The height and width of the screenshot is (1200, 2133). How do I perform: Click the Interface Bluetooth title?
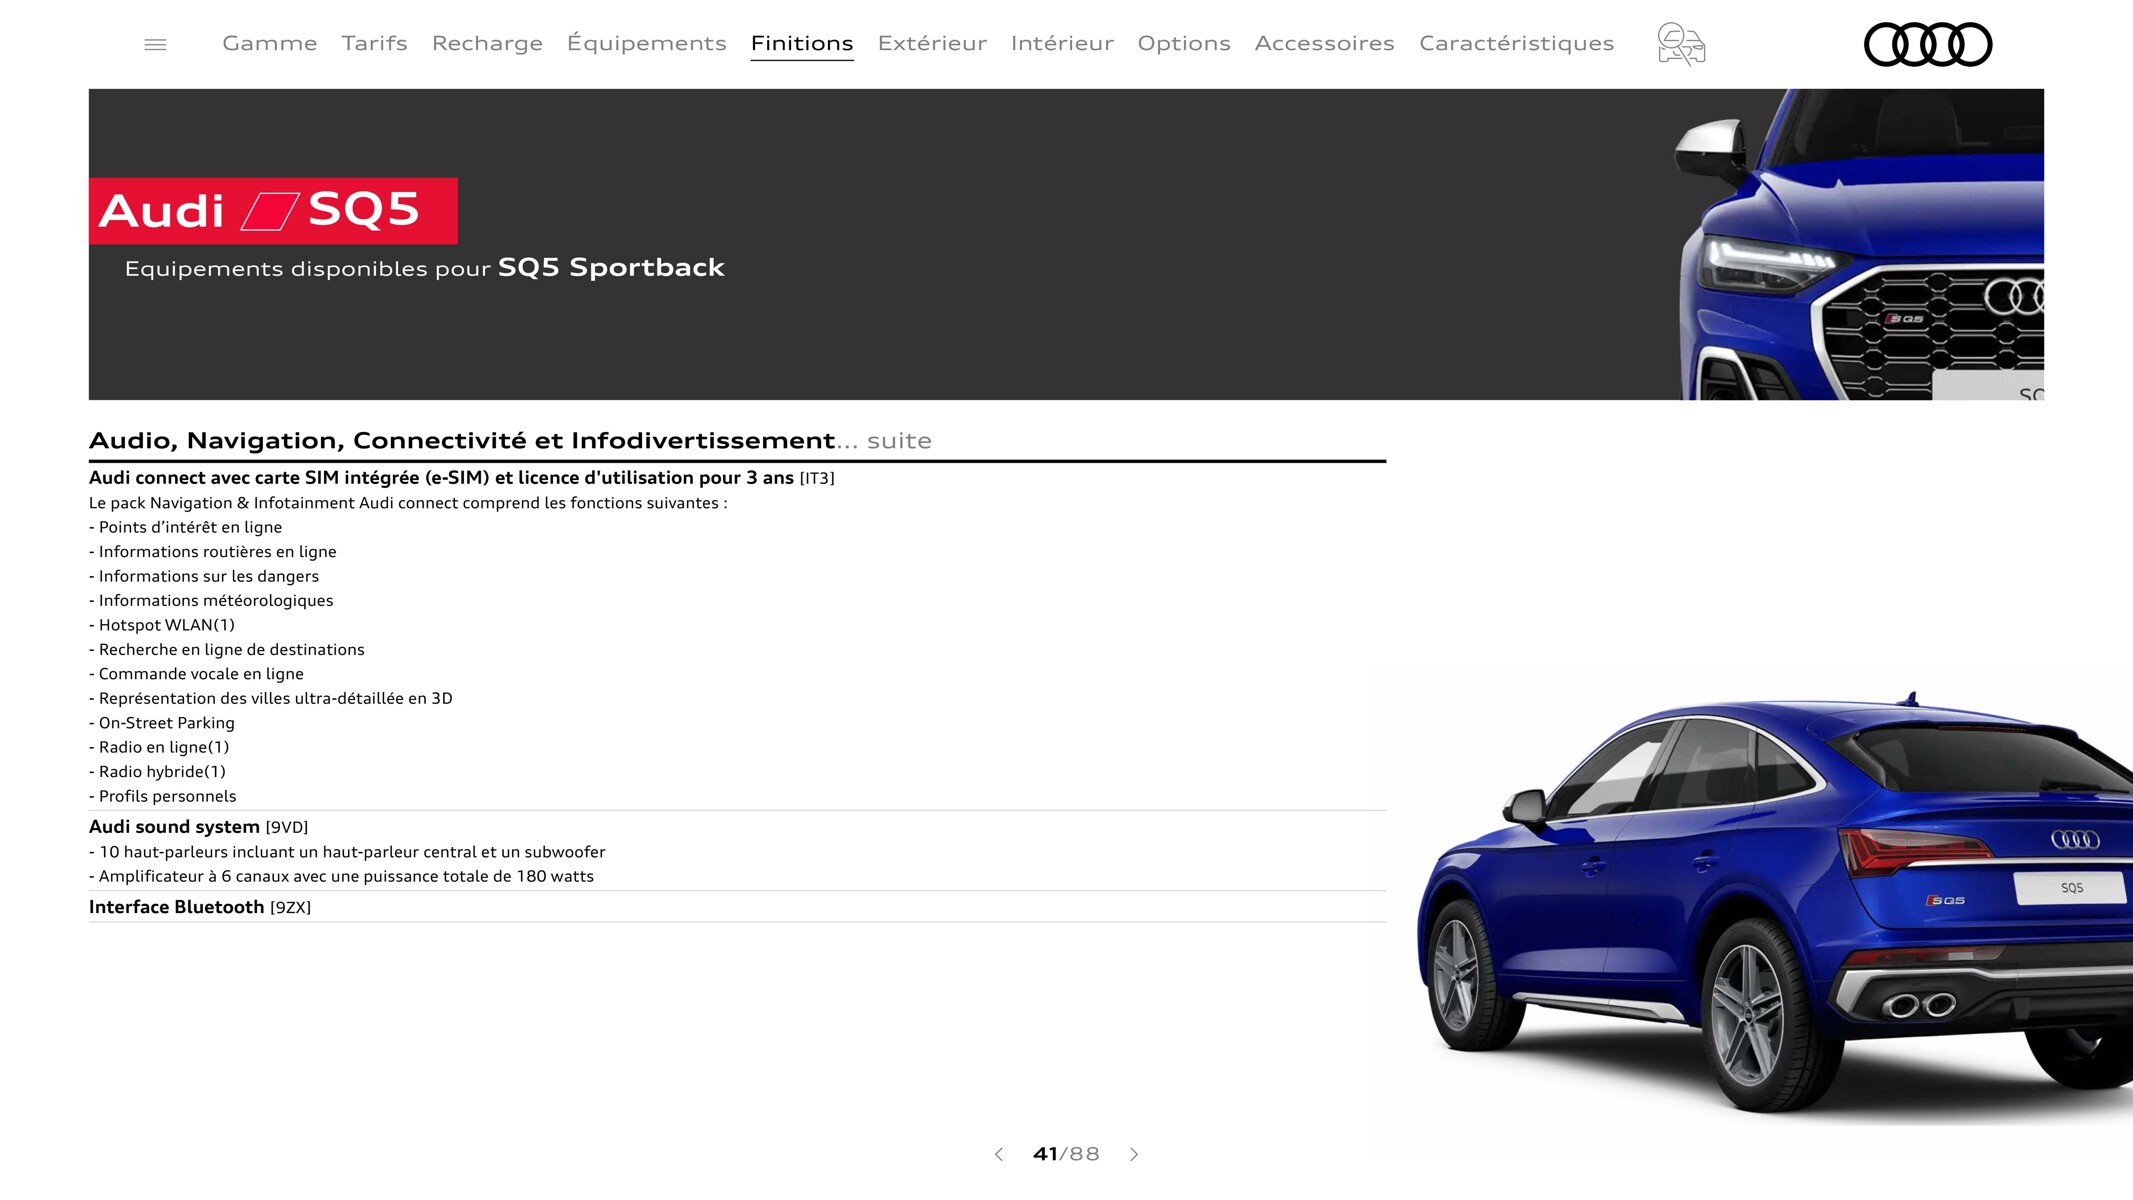(x=177, y=907)
